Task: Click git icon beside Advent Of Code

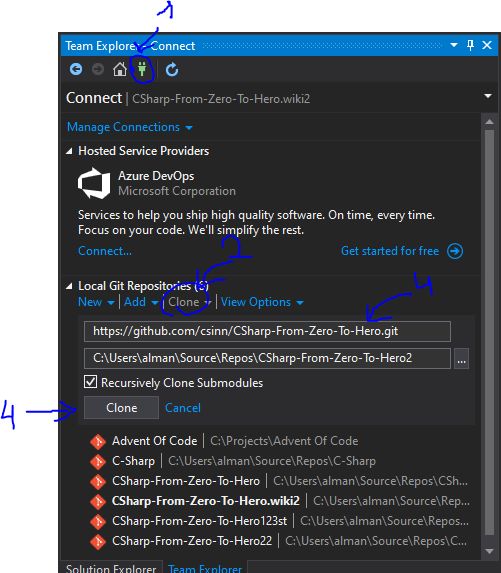Action: [98, 441]
